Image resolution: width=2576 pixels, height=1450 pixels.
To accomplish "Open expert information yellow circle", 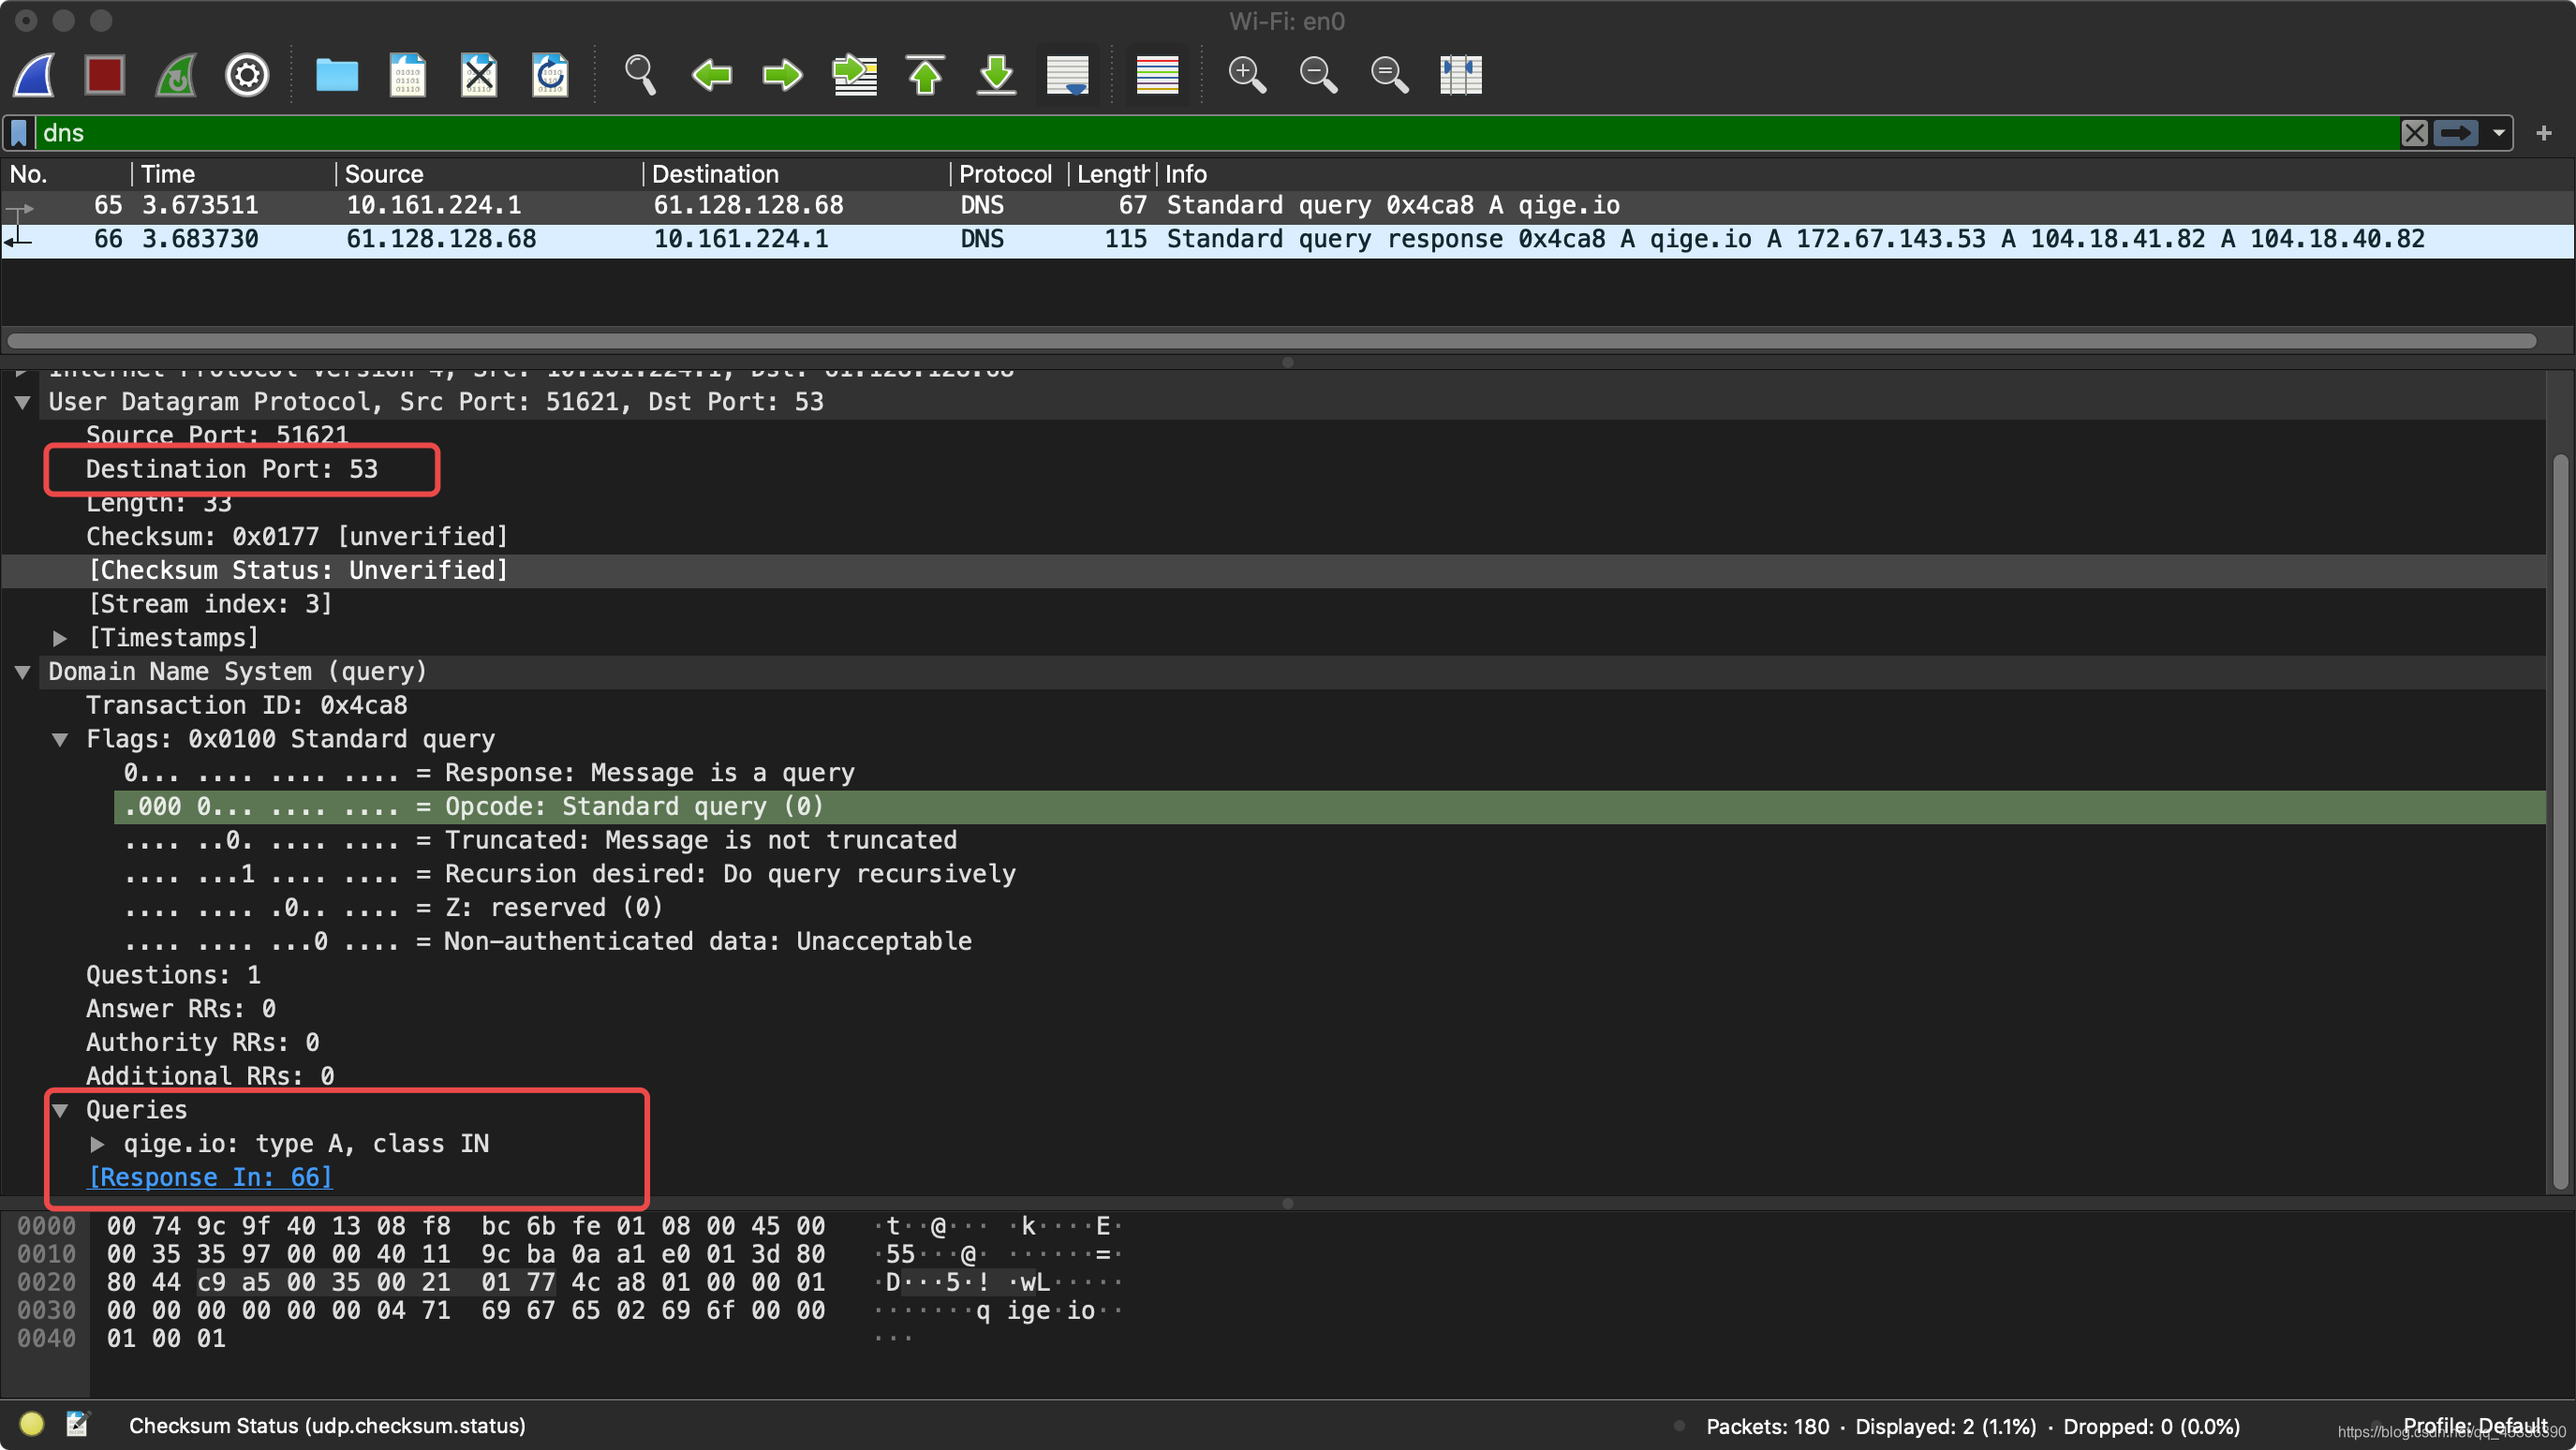I will coord(31,1424).
